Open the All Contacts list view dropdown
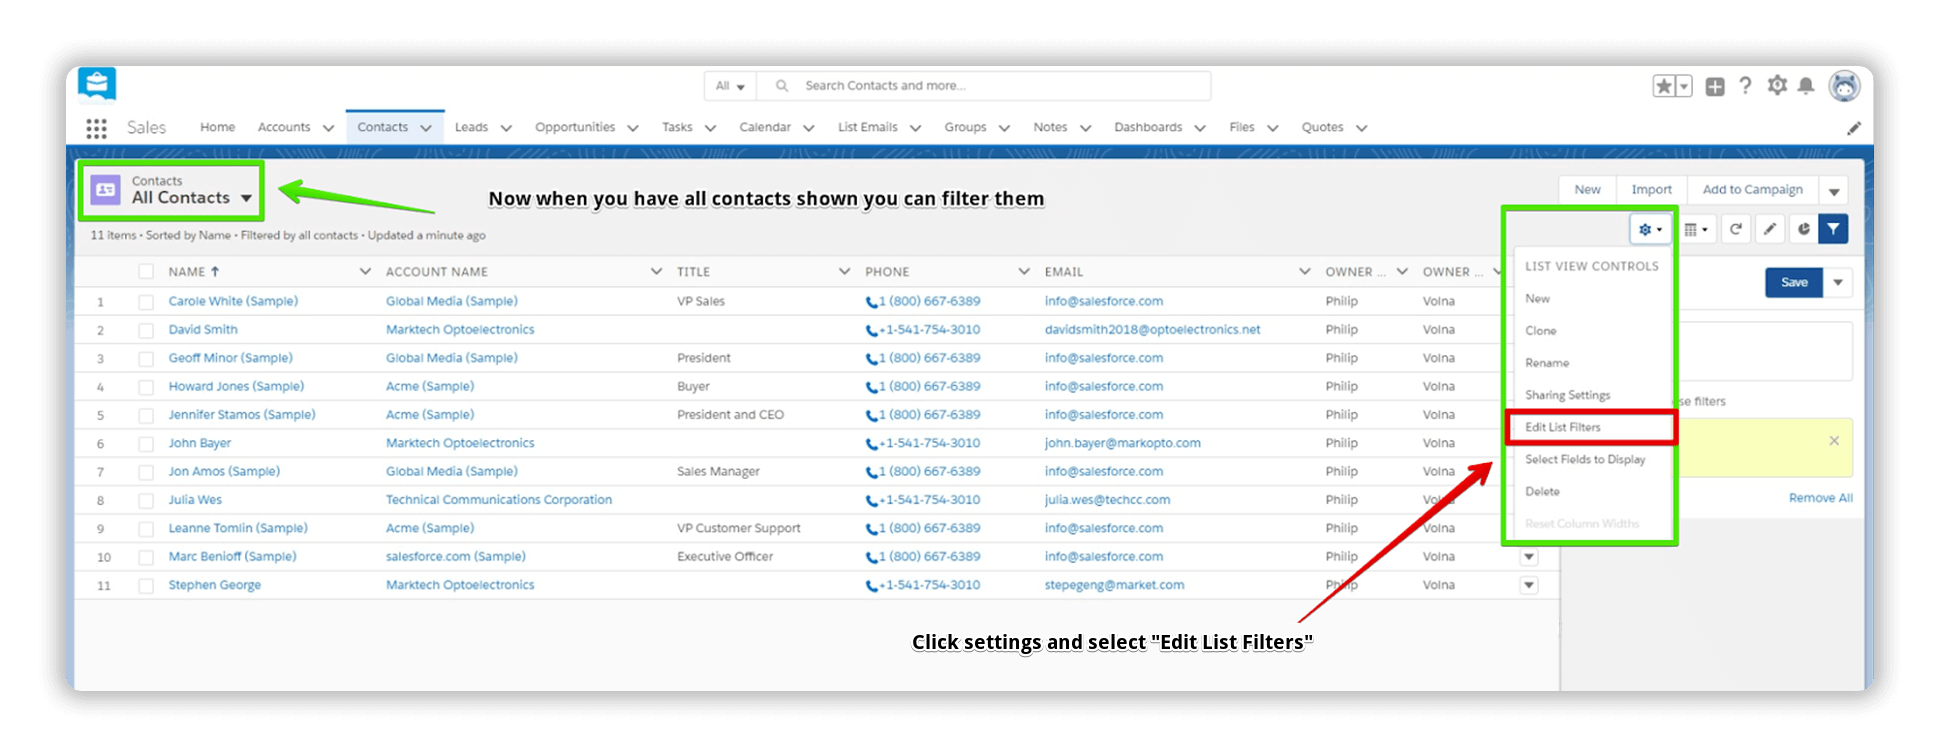This screenshot has height=756, width=1953. point(246,198)
